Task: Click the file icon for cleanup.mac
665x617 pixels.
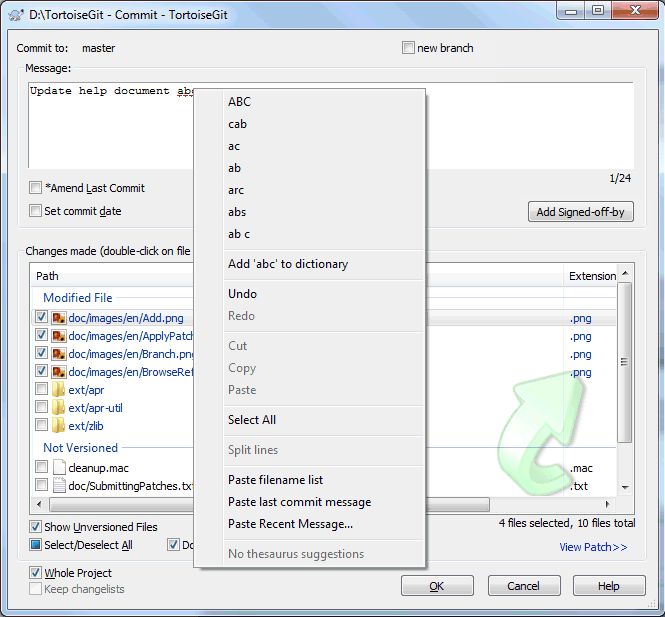Action: 59,467
